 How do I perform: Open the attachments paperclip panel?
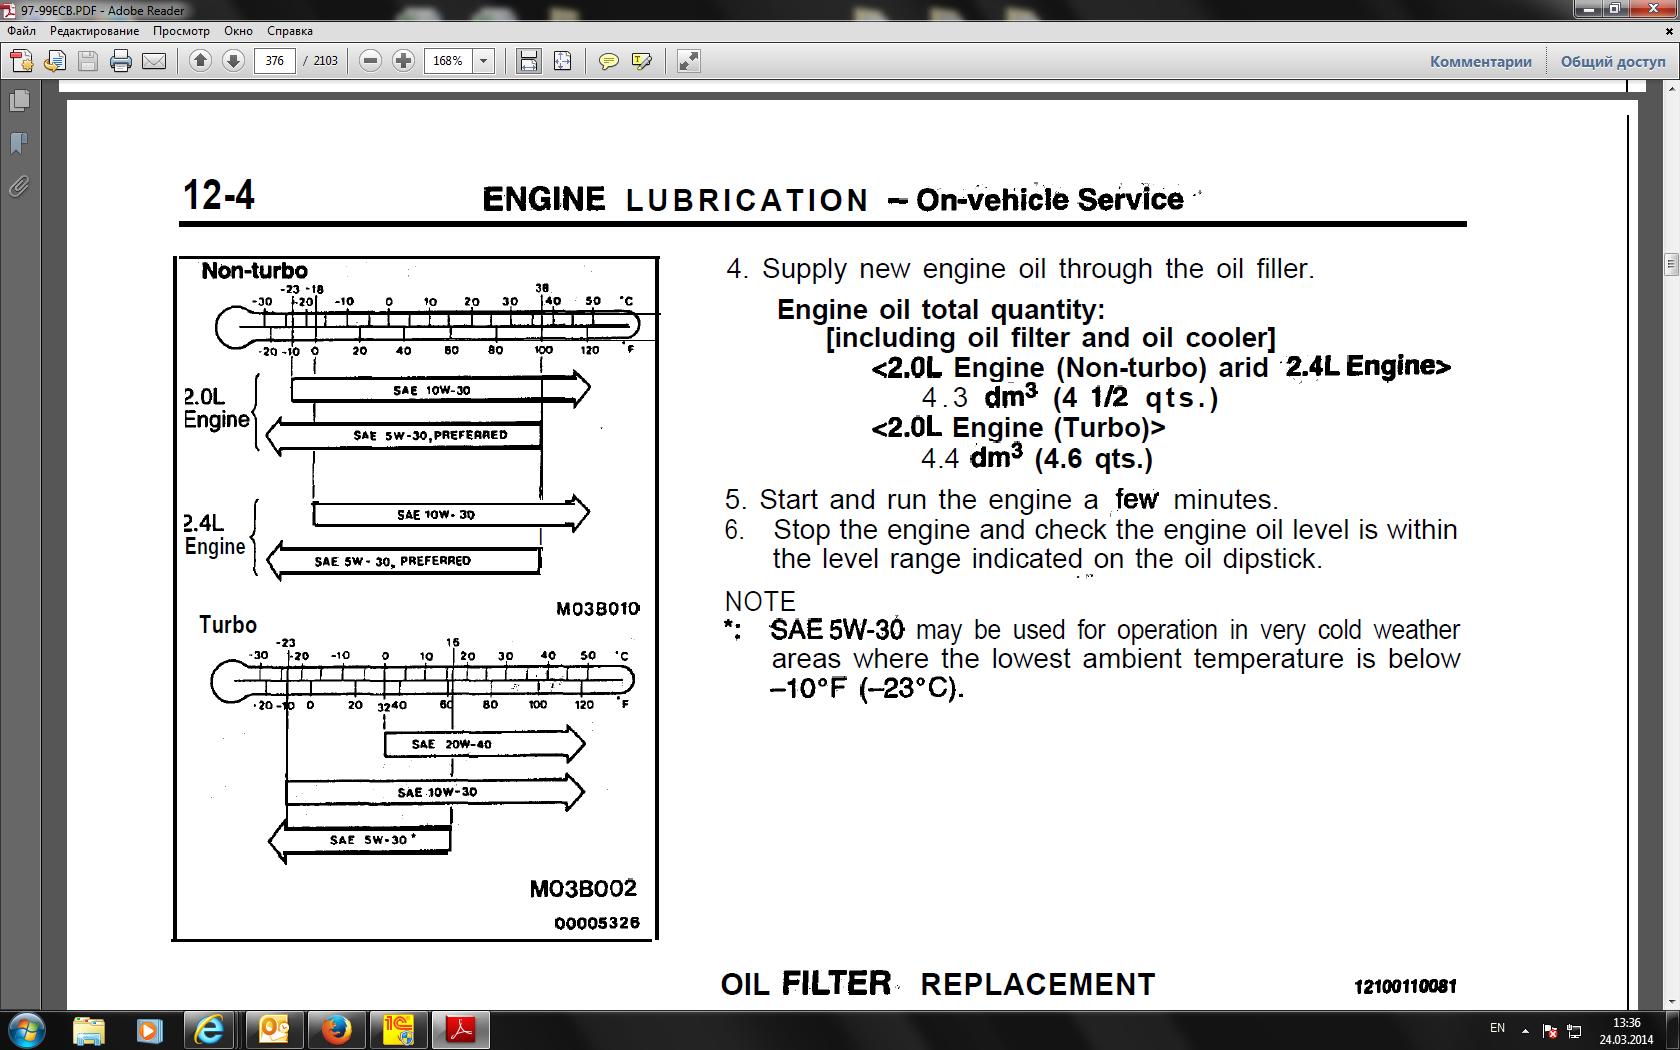(18, 187)
